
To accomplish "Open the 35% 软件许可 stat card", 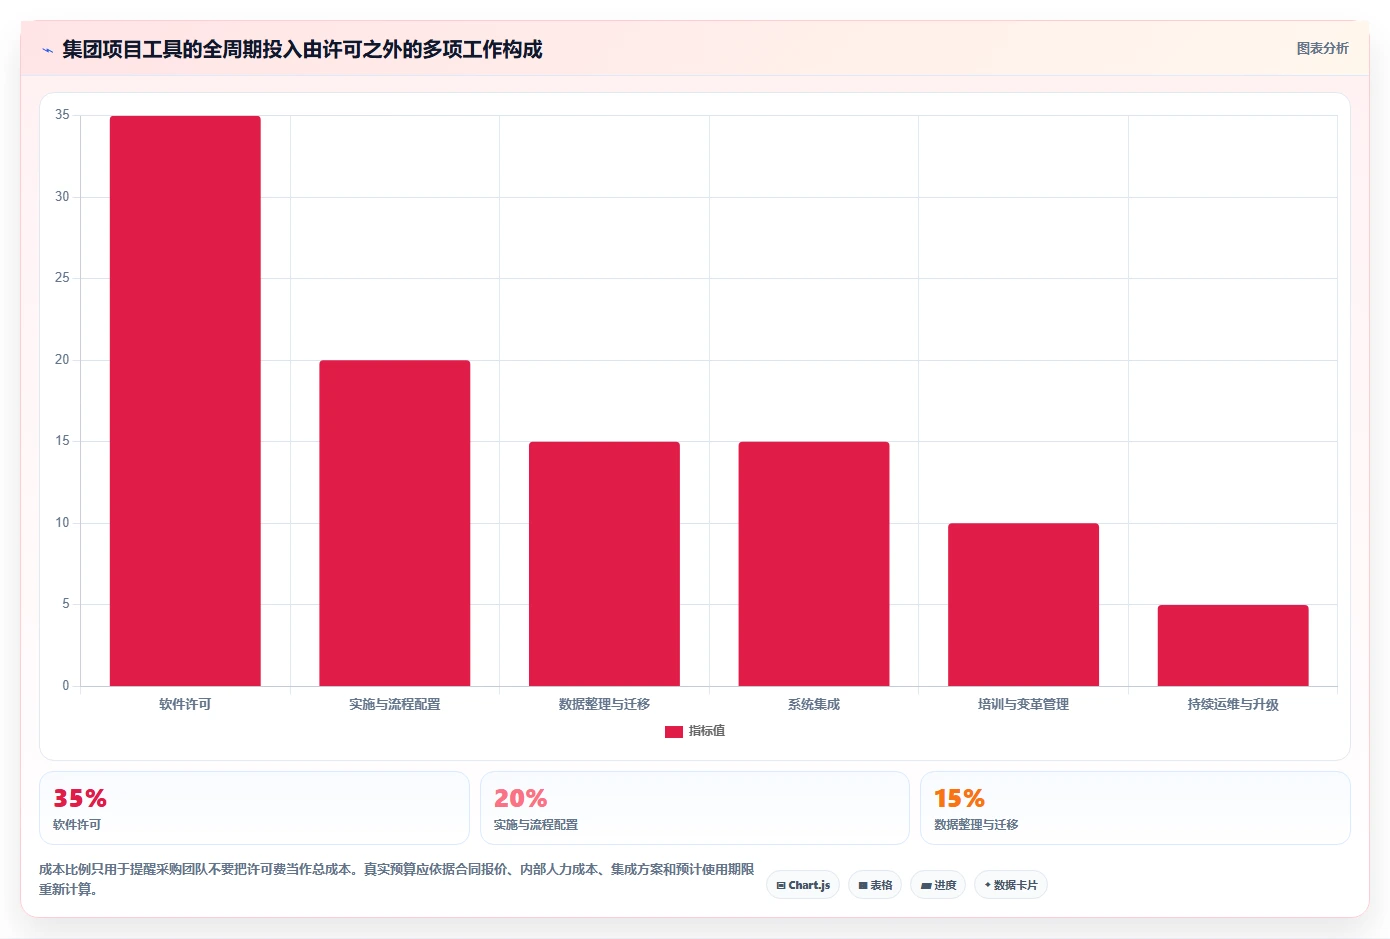I will [254, 808].
